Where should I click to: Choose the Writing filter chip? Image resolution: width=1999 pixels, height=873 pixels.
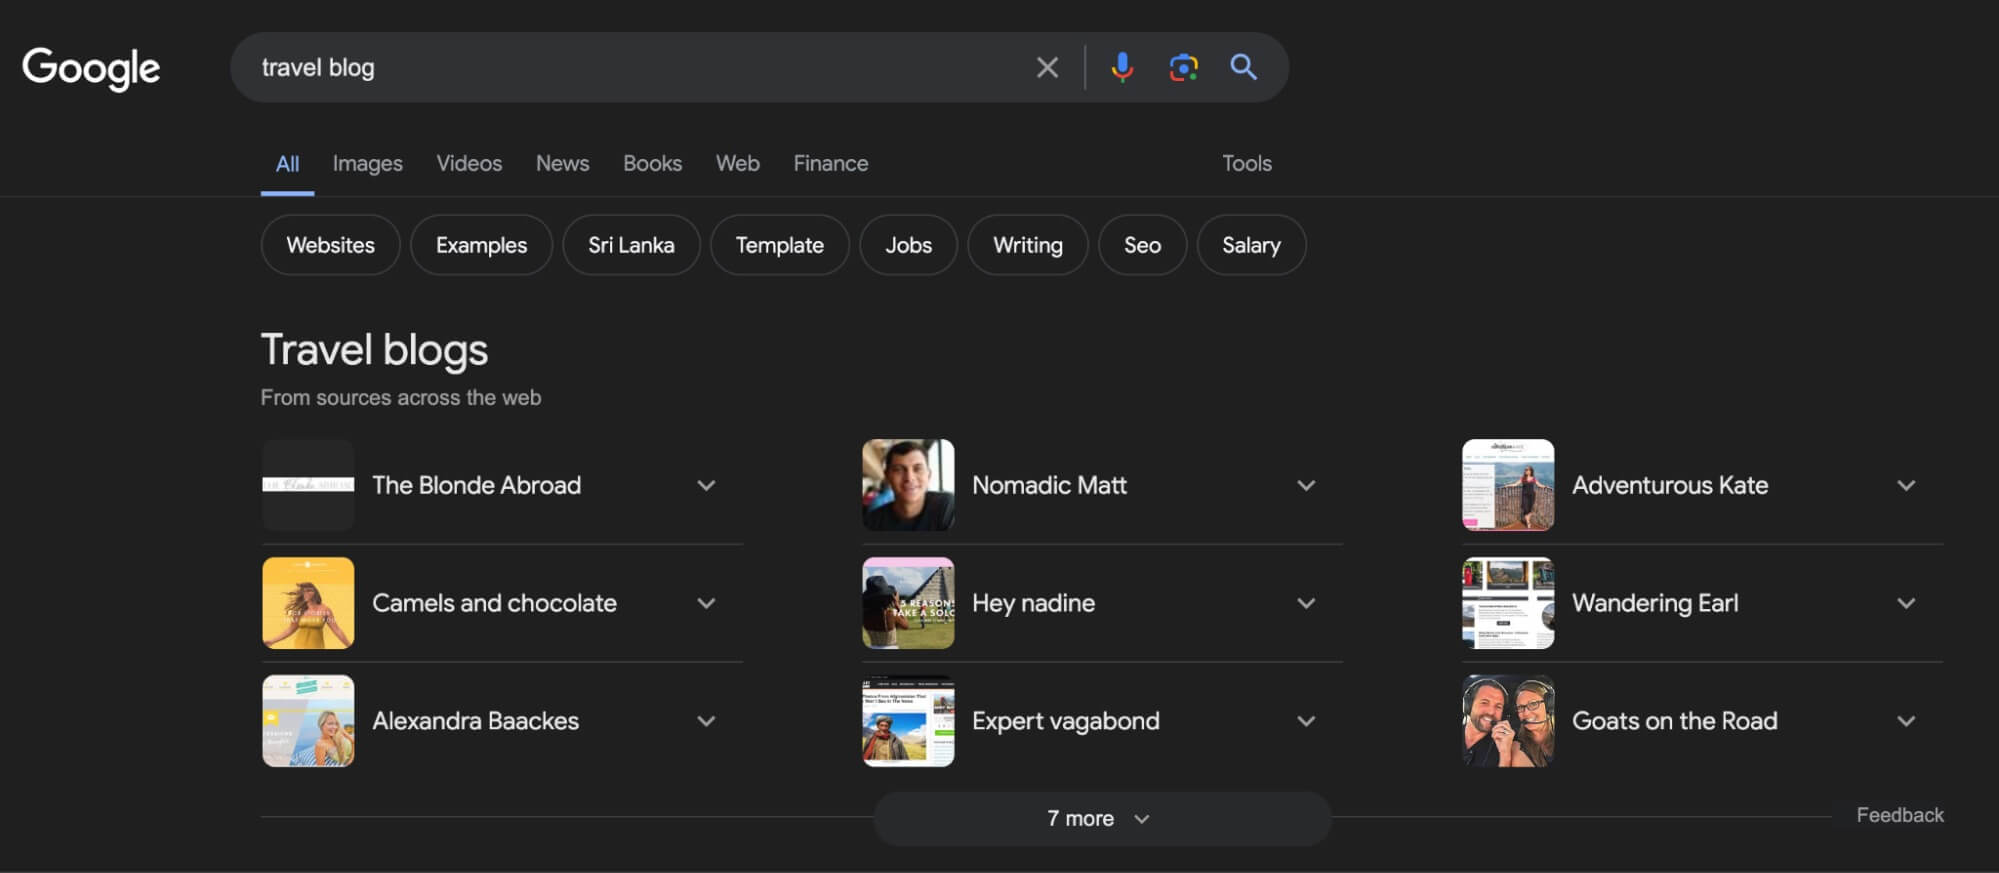click(x=1027, y=245)
